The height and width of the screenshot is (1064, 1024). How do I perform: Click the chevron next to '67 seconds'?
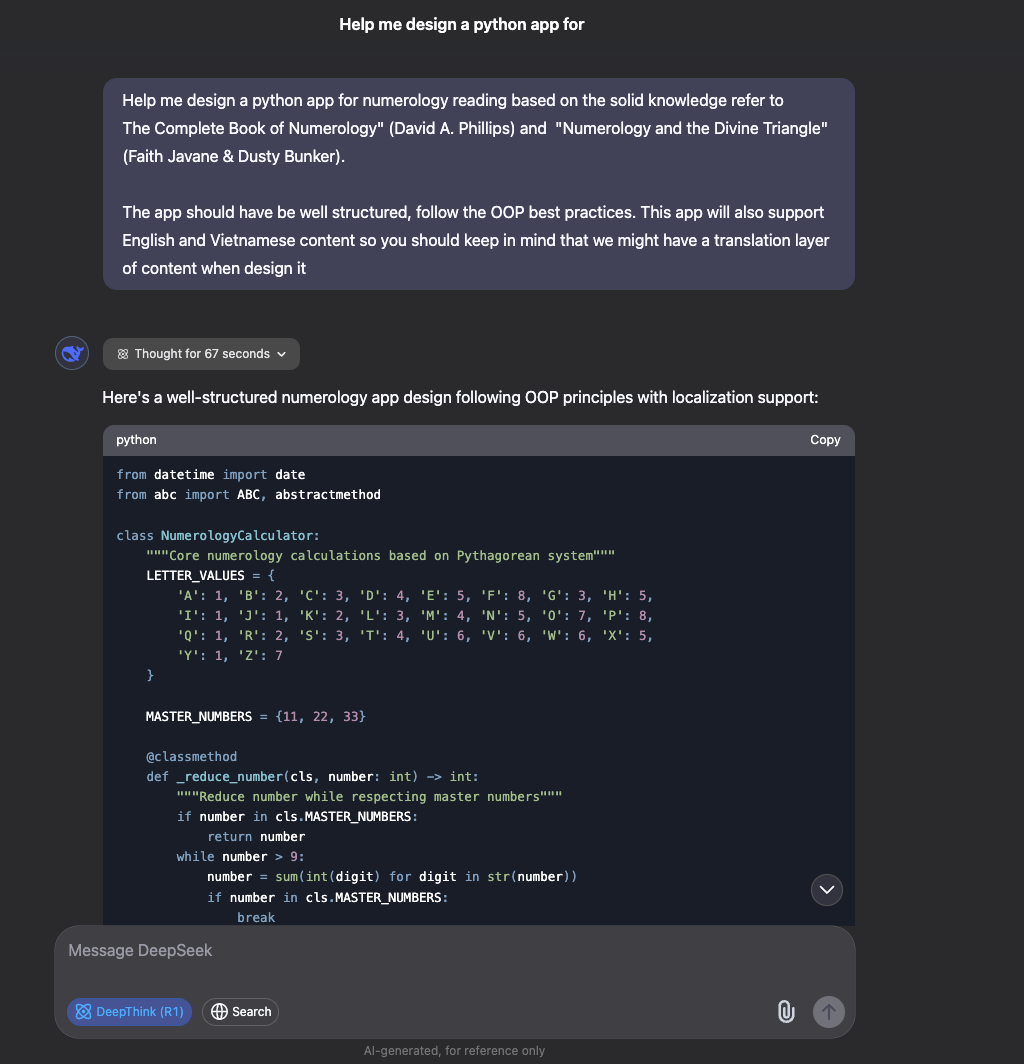pyautogui.click(x=282, y=354)
